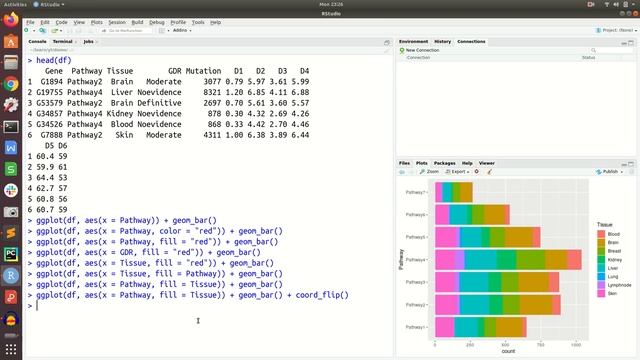Click the workspace panes grid icon
This screenshot has height=360, width=640.
(x=162, y=31)
